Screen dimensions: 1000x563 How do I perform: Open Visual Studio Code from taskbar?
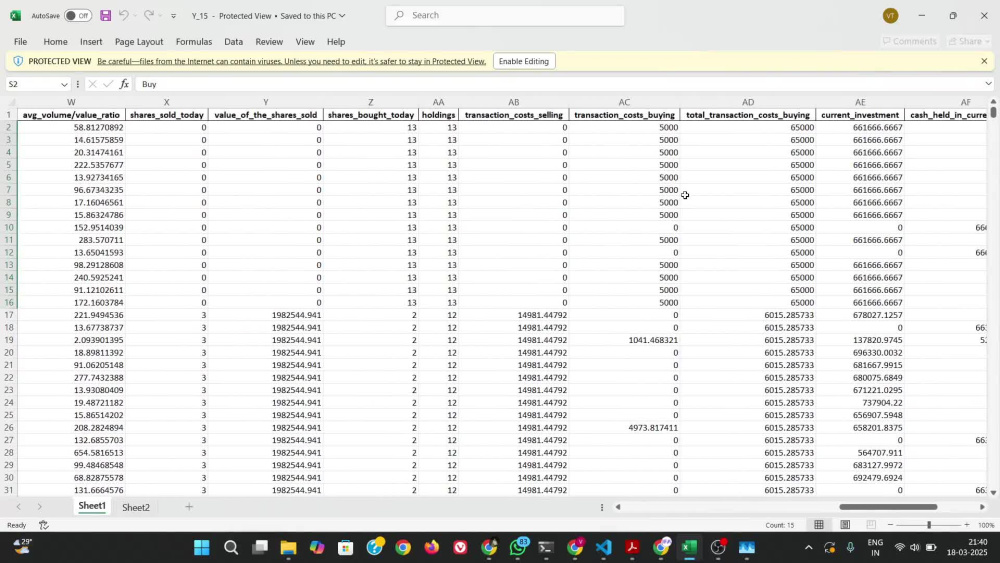603,547
